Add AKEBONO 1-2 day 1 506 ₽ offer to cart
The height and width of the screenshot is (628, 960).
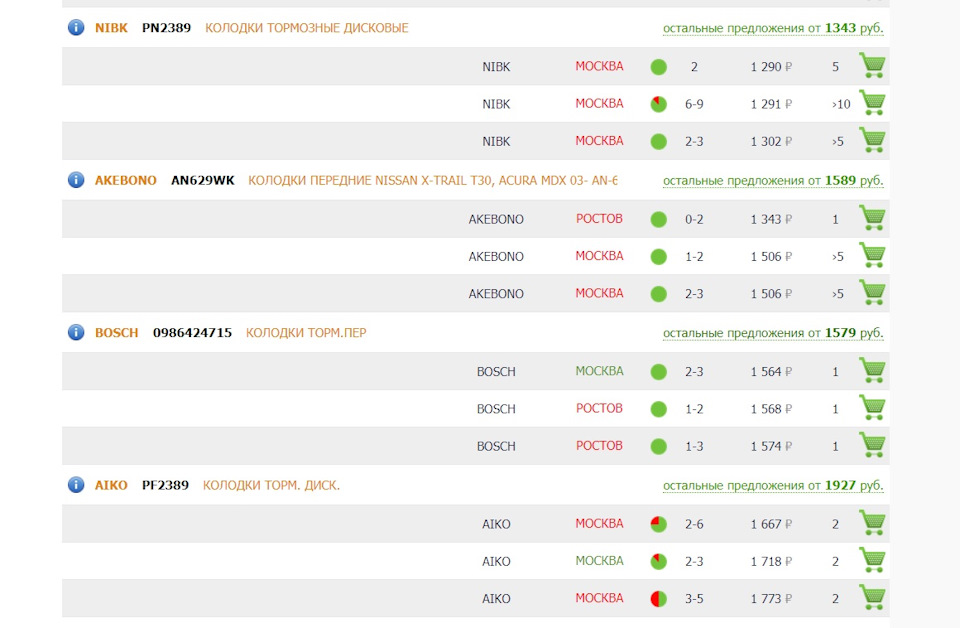872,255
